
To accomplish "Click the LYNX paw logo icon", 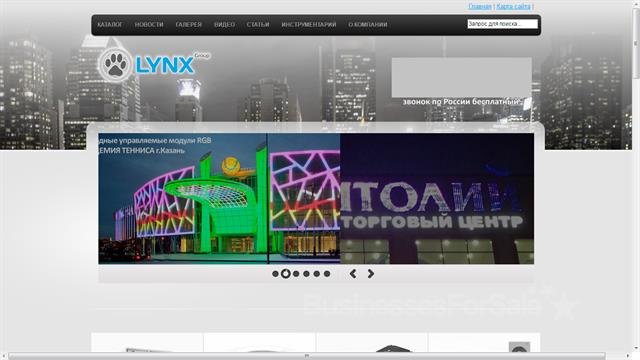I will 115,64.
